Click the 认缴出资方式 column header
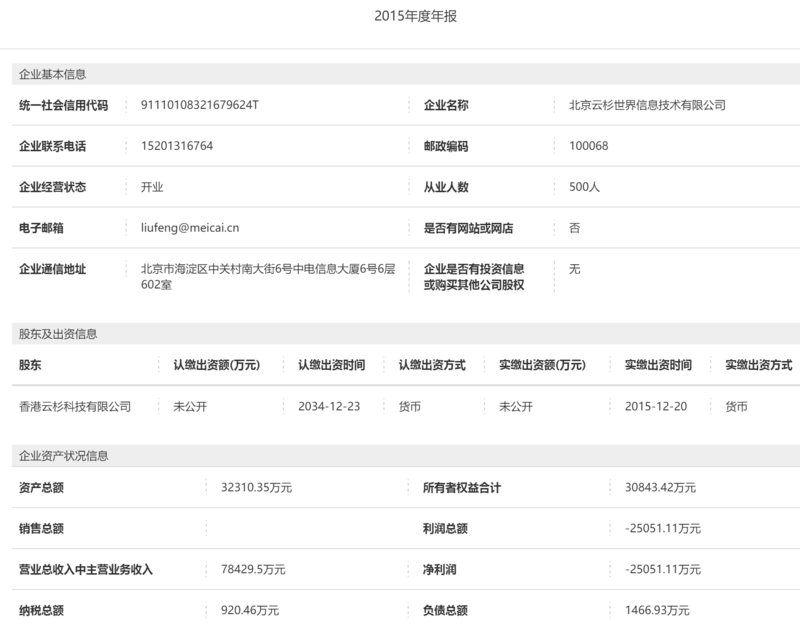 coord(432,365)
